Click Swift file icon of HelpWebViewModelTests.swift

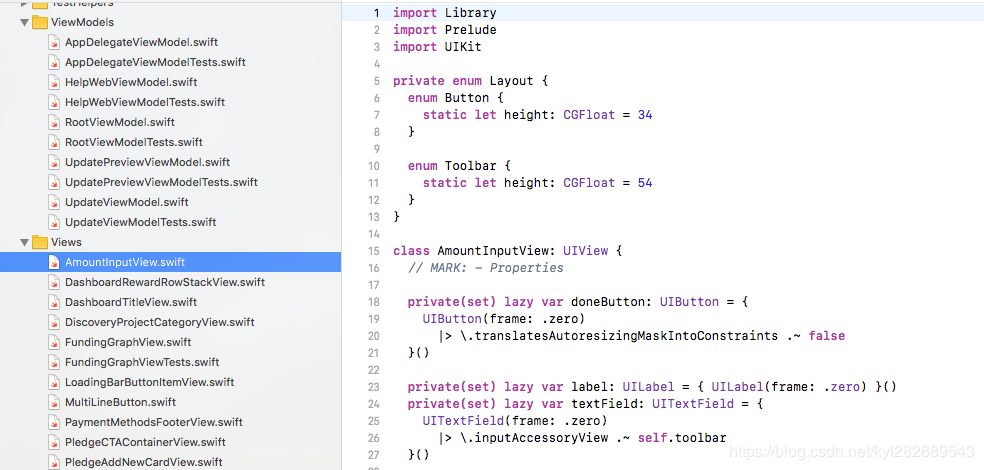[x=55, y=102]
